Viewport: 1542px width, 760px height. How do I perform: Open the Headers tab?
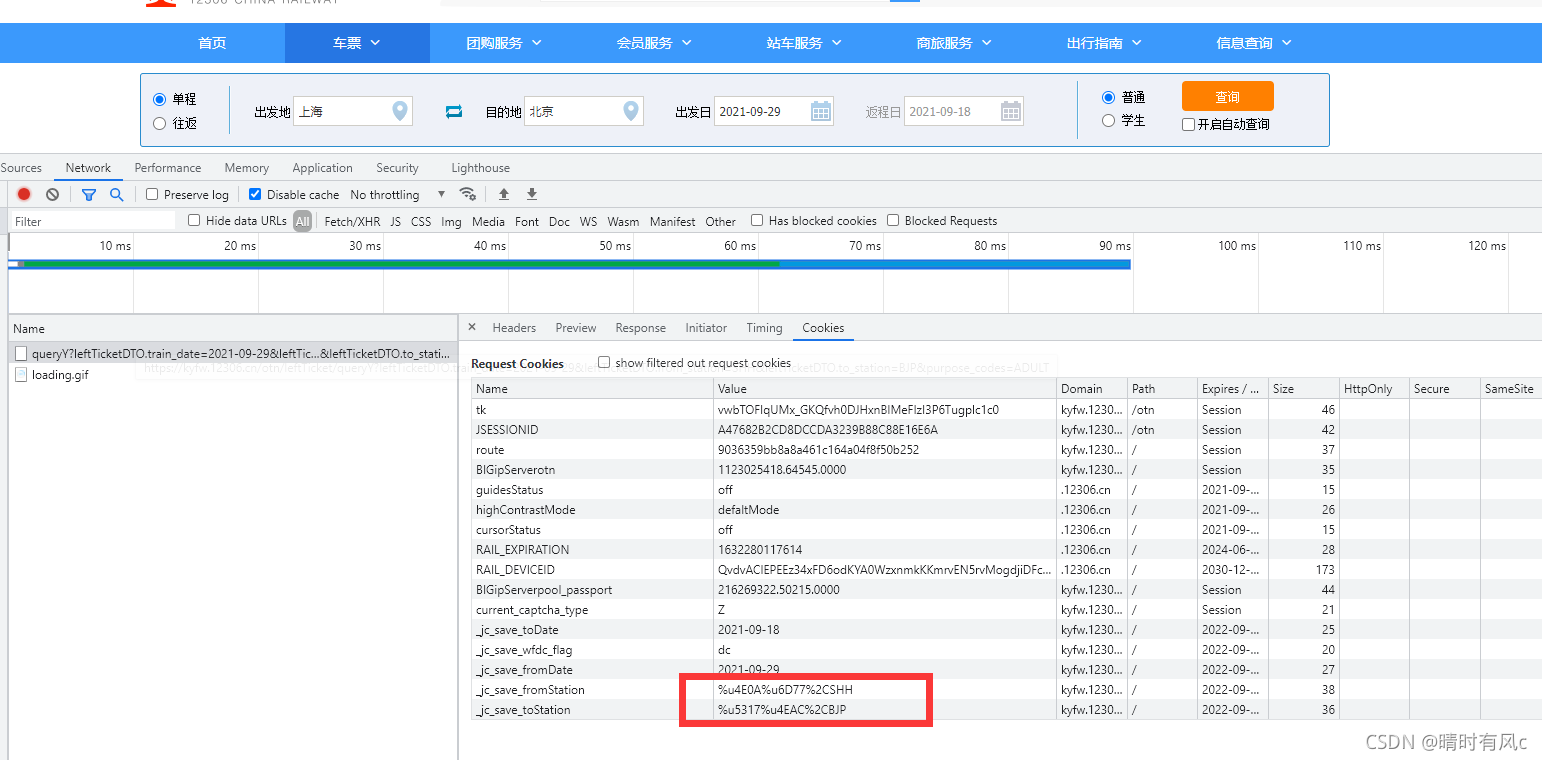[x=514, y=327]
